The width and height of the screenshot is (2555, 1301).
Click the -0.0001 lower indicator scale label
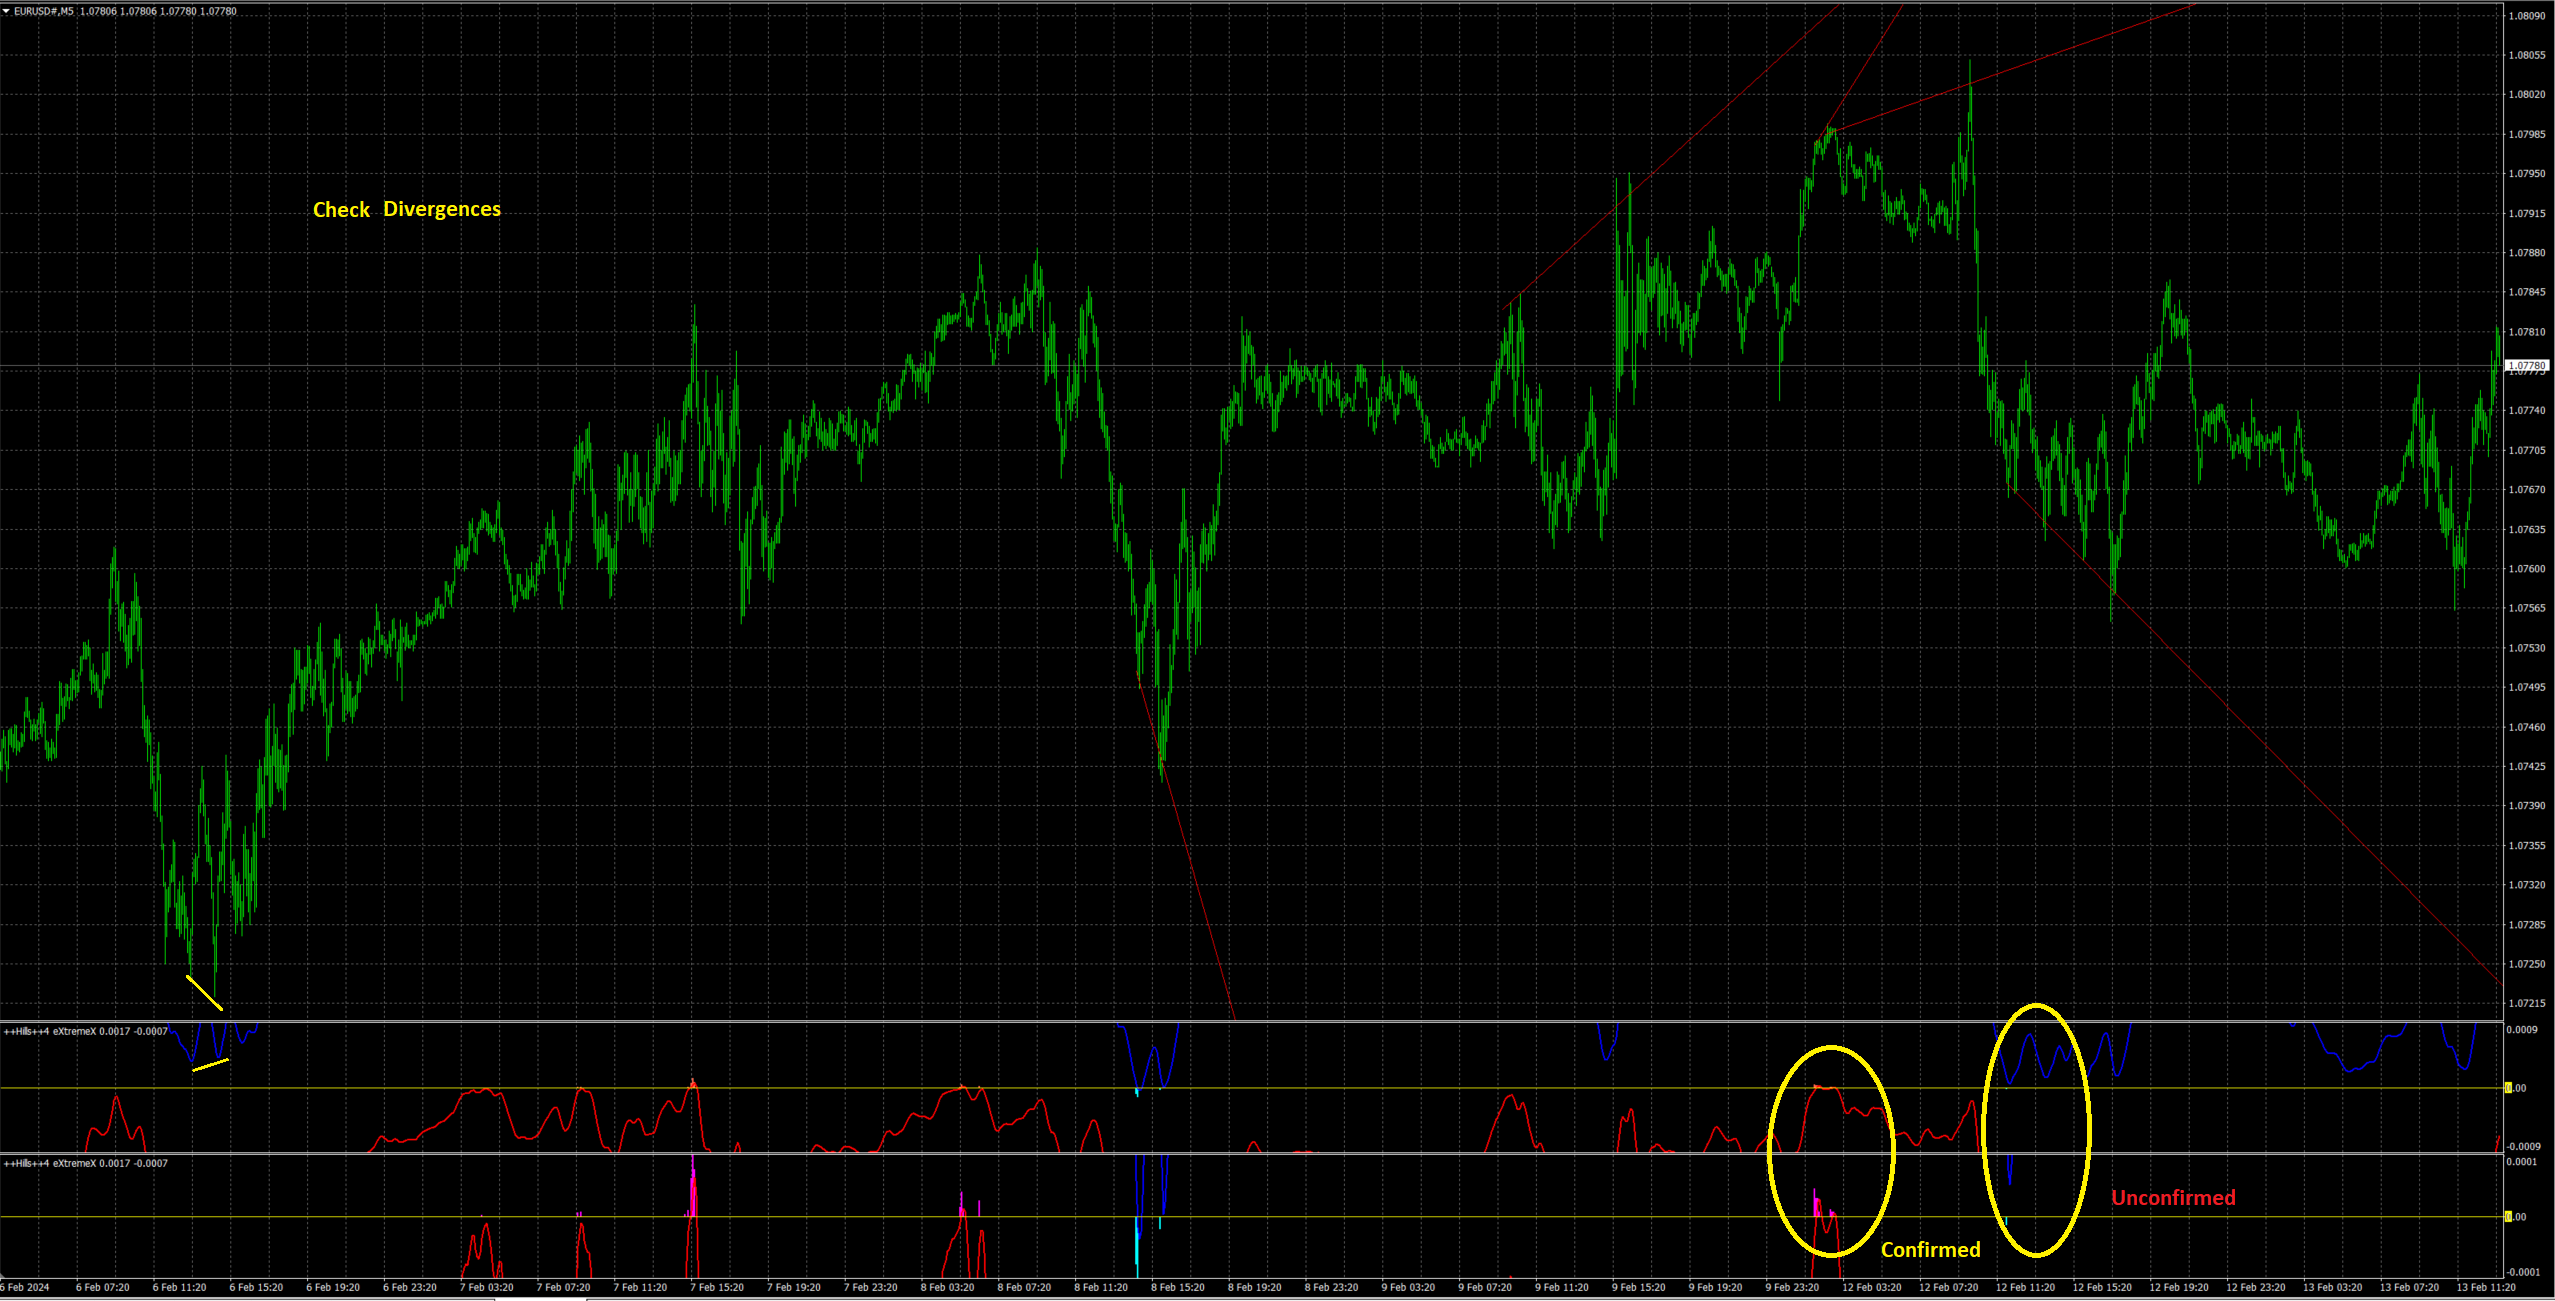click(2524, 1272)
